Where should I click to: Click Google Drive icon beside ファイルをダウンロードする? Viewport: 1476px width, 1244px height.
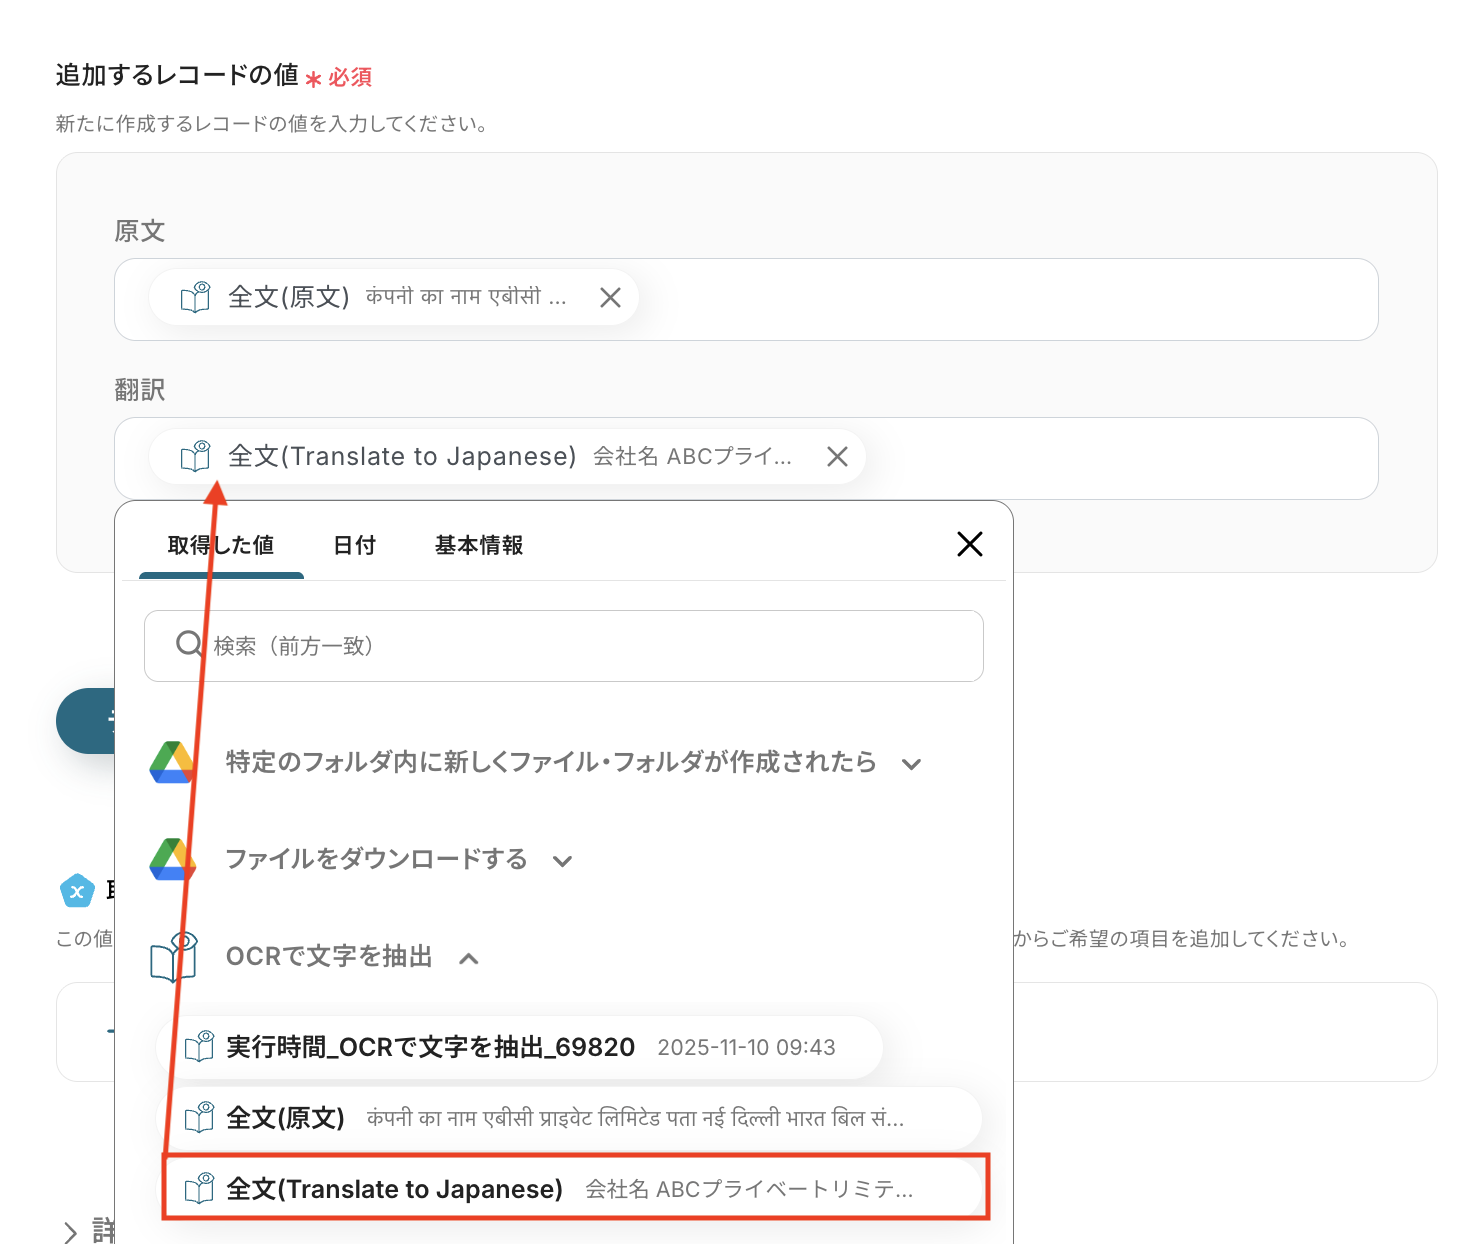coord(172,860)
